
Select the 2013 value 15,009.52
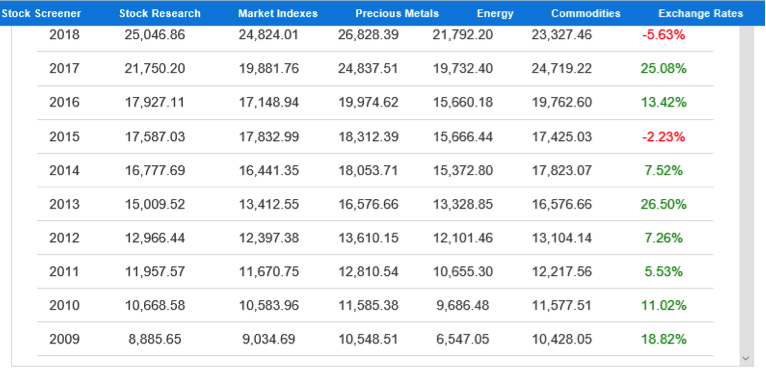(155, 204)
